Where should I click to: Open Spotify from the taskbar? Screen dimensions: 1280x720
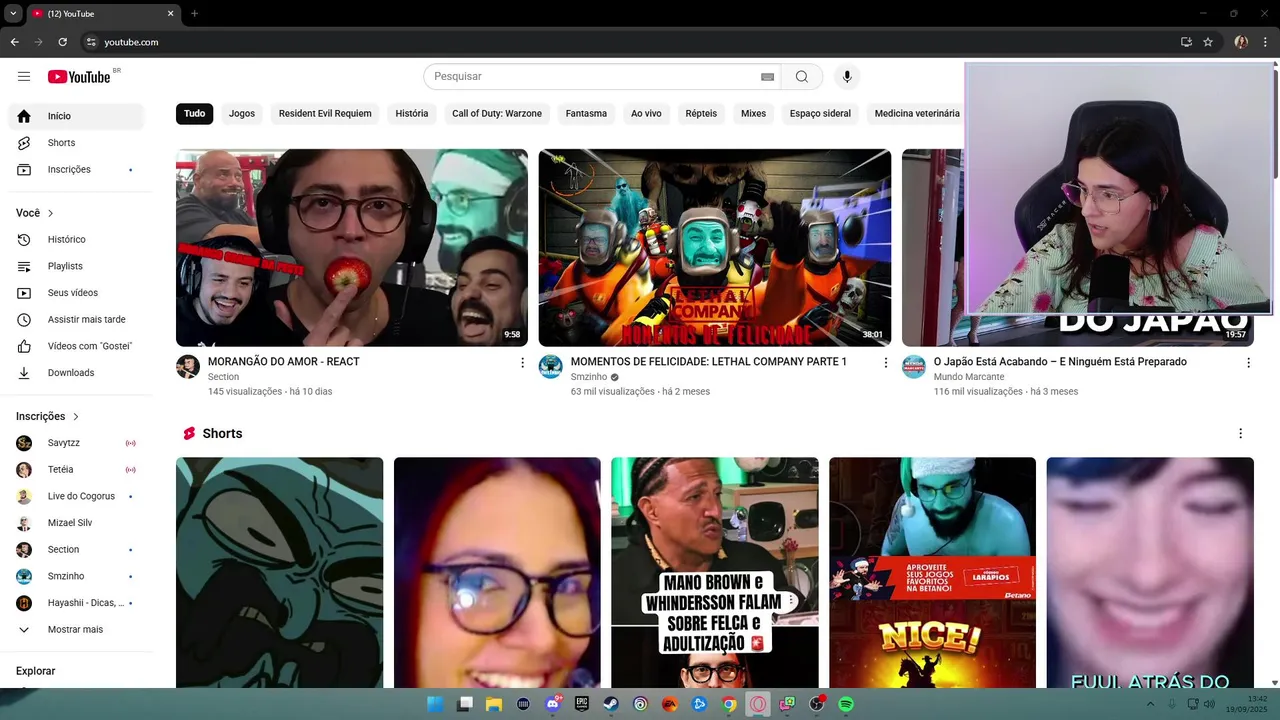pyautogui.click(x=846, y=704)
